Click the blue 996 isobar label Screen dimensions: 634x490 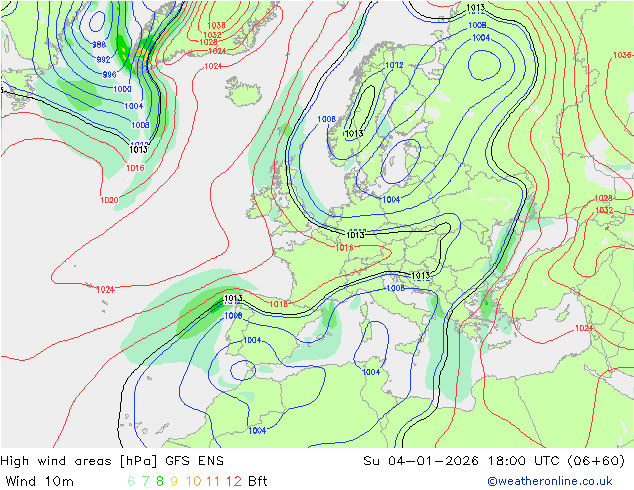pyautogui.click(x=109, y=74)
